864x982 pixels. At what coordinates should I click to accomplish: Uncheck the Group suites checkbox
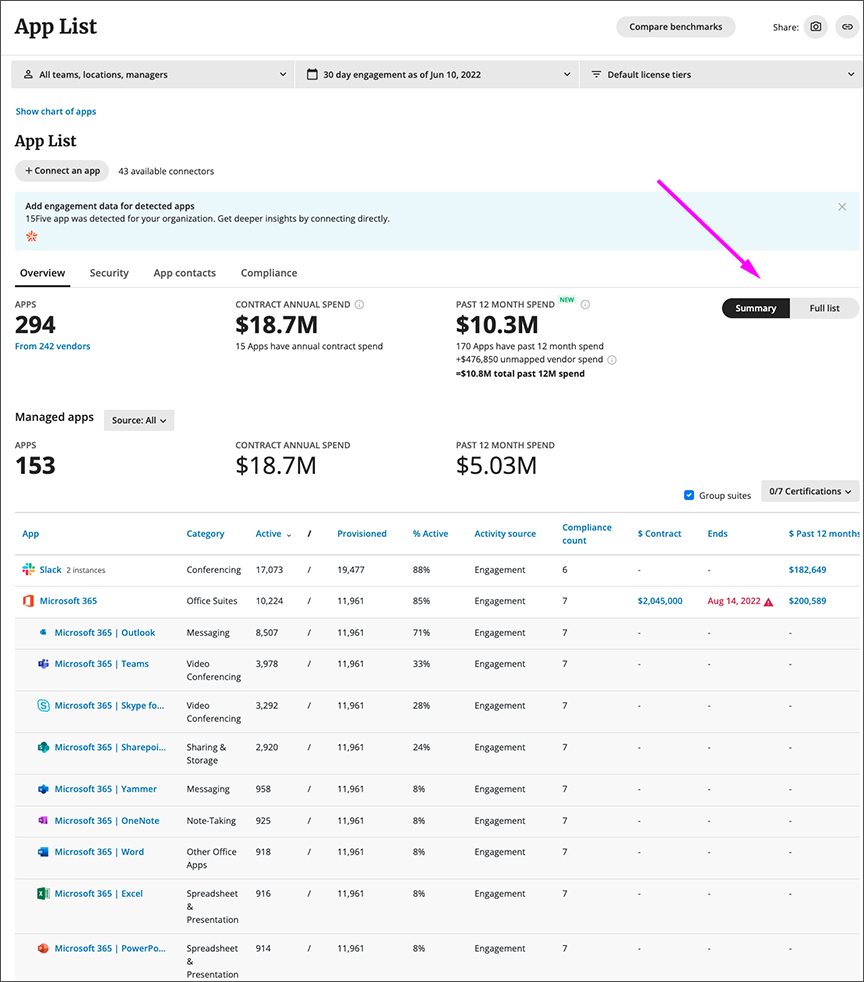pyautogui.click(x=689, y=495)
